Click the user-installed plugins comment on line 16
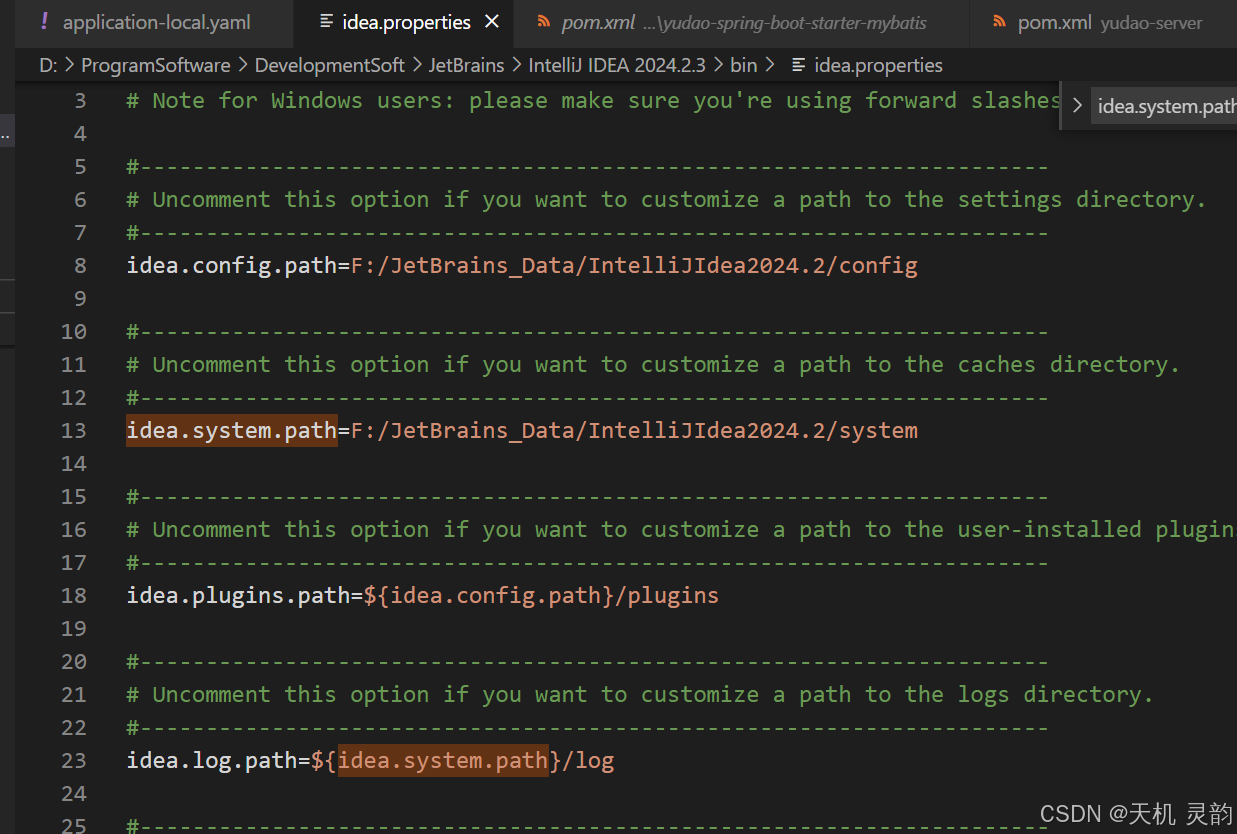The height and width of the screenshot is (834, 1237). (681, 529)
